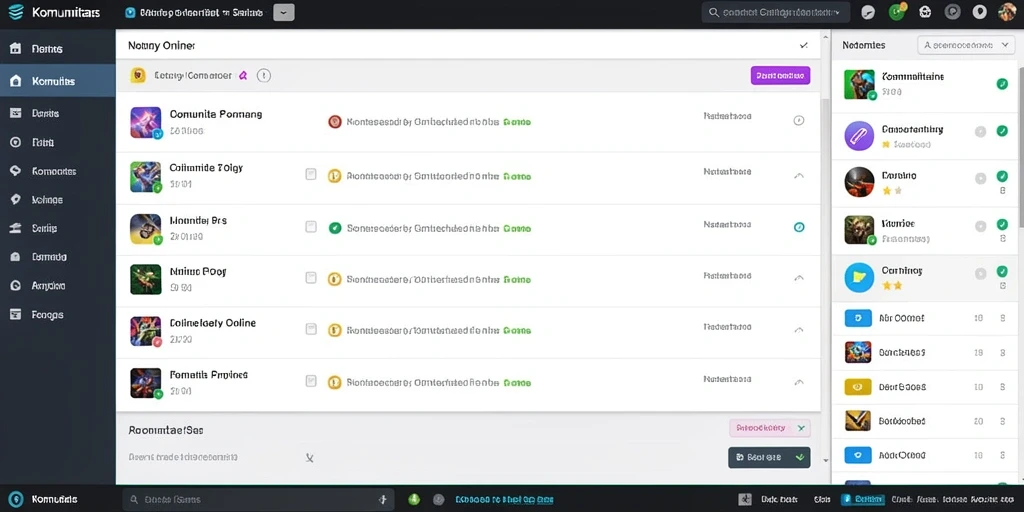Screen dimensions: 1024x512
Task: Click the main list scroll down arrow
Action: (825, 461)
